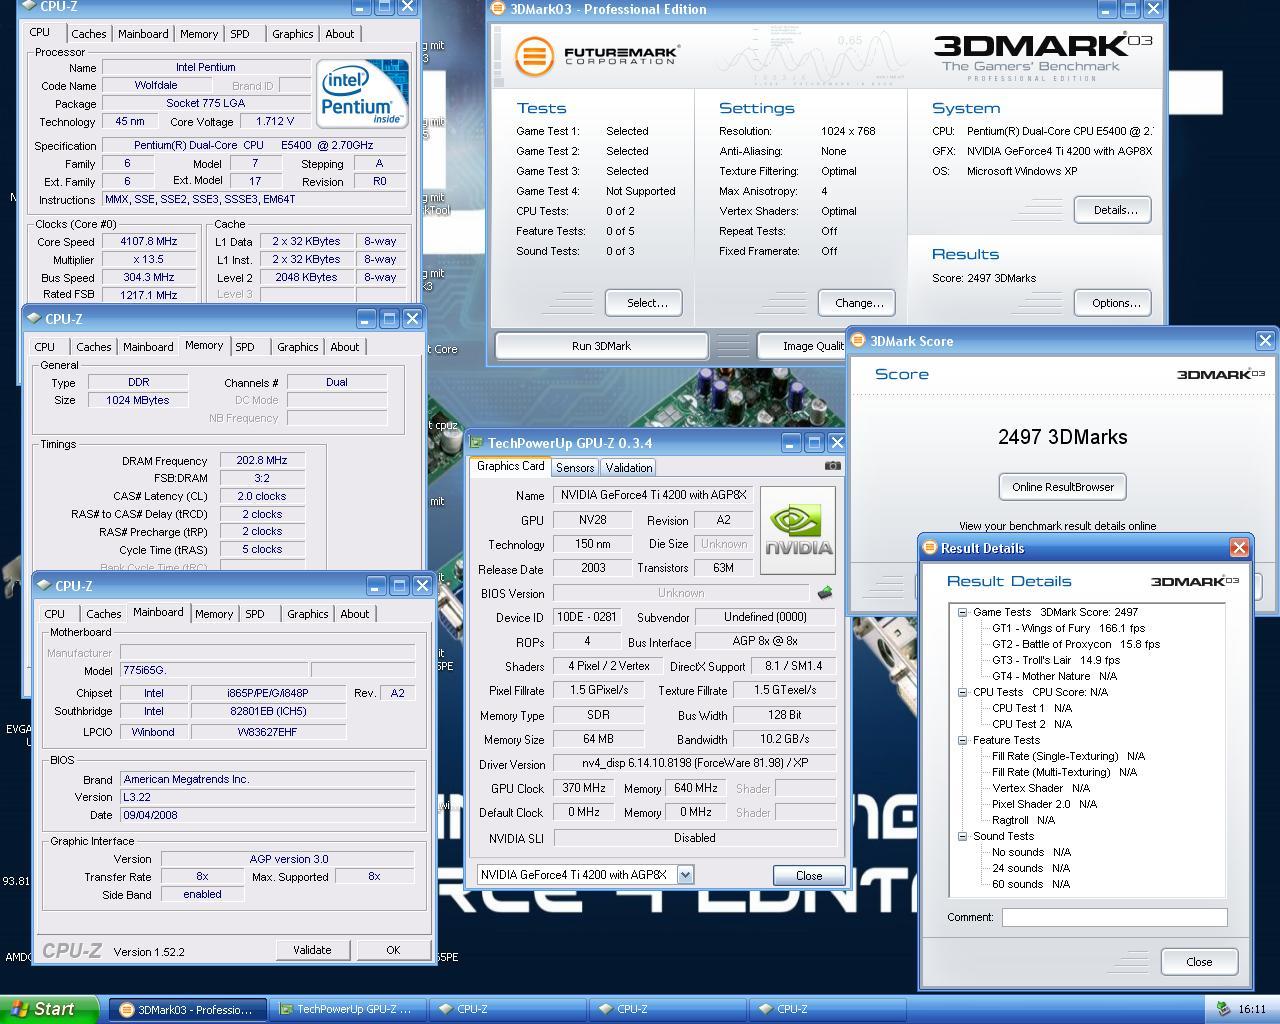Collapse the CPU Tests tree node
Screen dimensions: 1280x1024
pos(962,692)
